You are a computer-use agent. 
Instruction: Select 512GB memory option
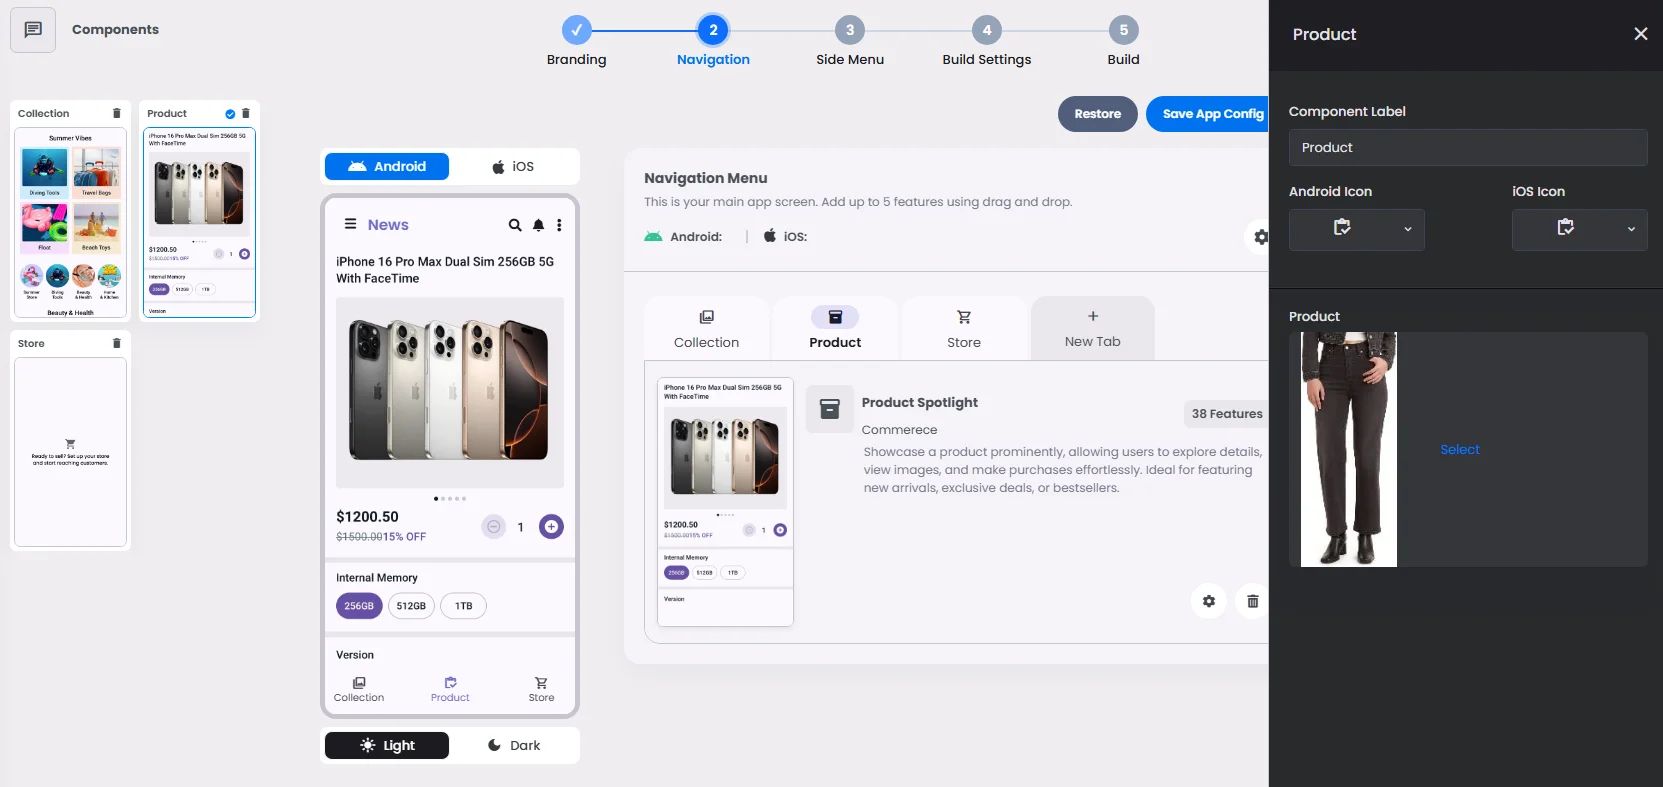[x=411, y=606]
